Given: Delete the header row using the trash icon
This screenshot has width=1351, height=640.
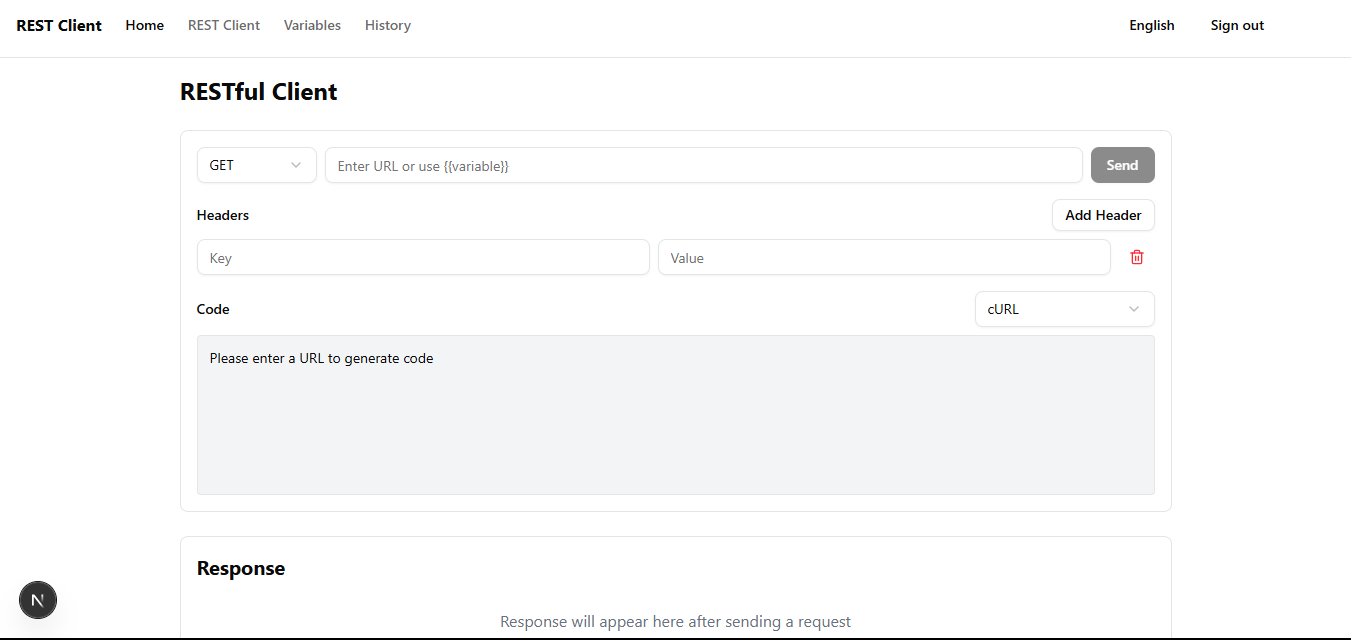Looking at the screenshot, I should pyautogui.click(x=1136, y=257).
